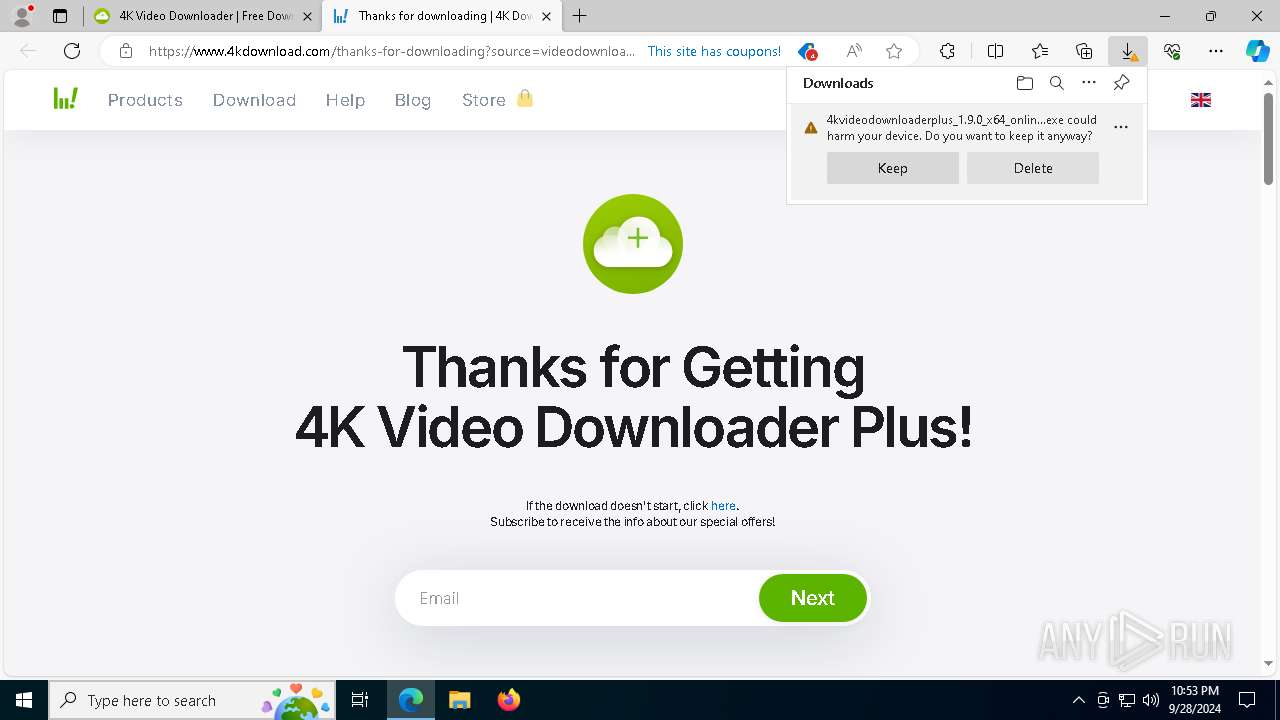Click the browser refresh button
The image size is (1280, 720).
(x=72, y=51)
